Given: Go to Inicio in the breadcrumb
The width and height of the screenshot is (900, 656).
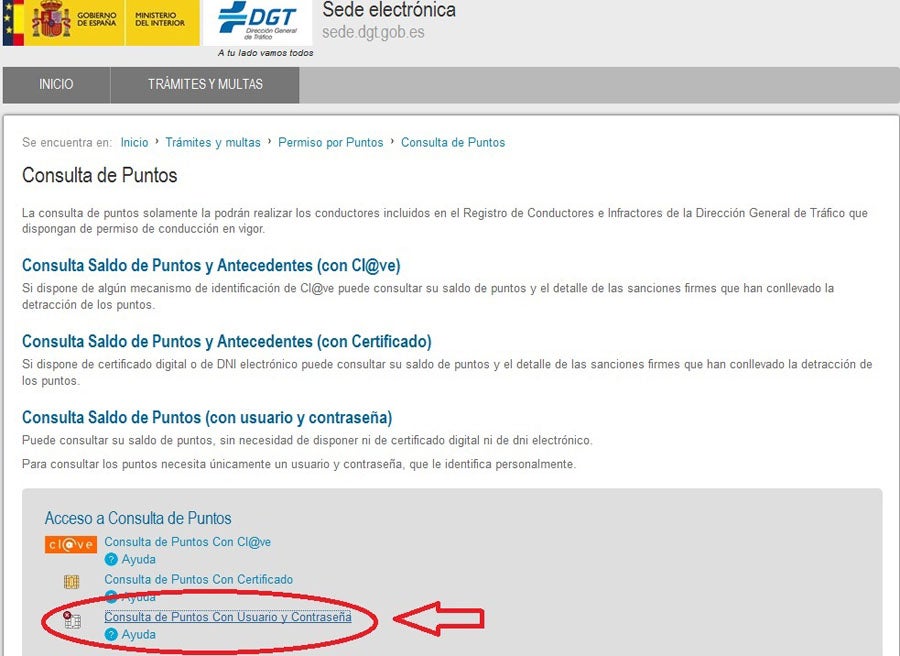Looking at the screenshot, I should 134,142.
